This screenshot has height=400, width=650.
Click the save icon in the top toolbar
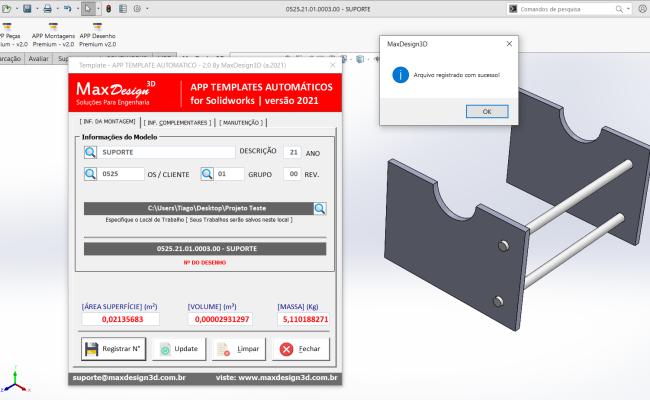click(26, 8)
